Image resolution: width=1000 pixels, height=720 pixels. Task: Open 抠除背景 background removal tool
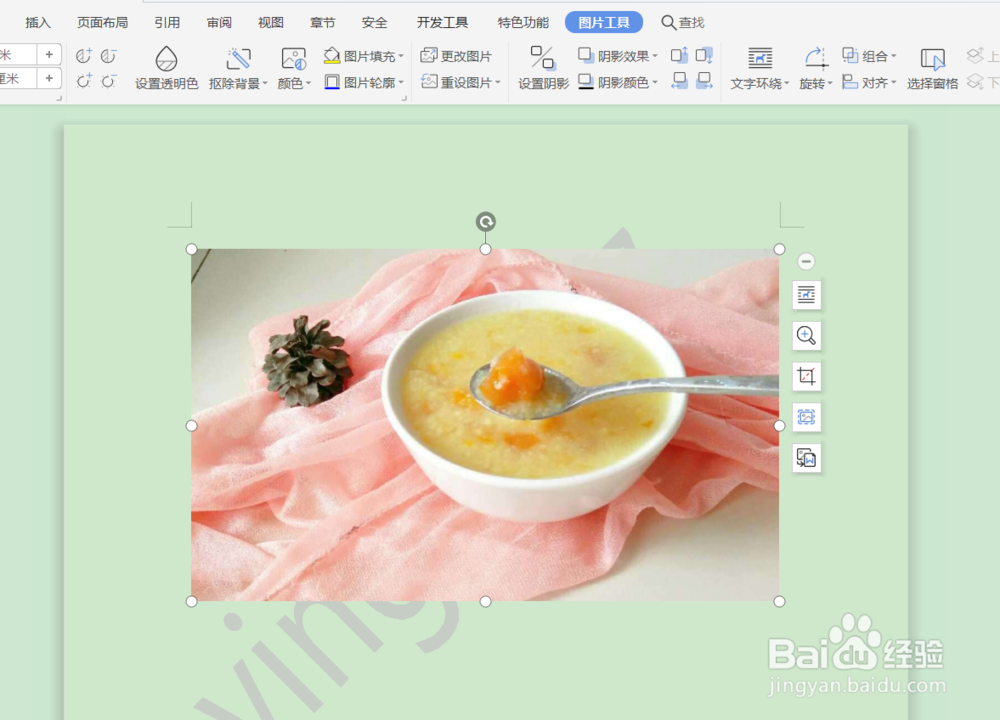click(x=238, y=68)
